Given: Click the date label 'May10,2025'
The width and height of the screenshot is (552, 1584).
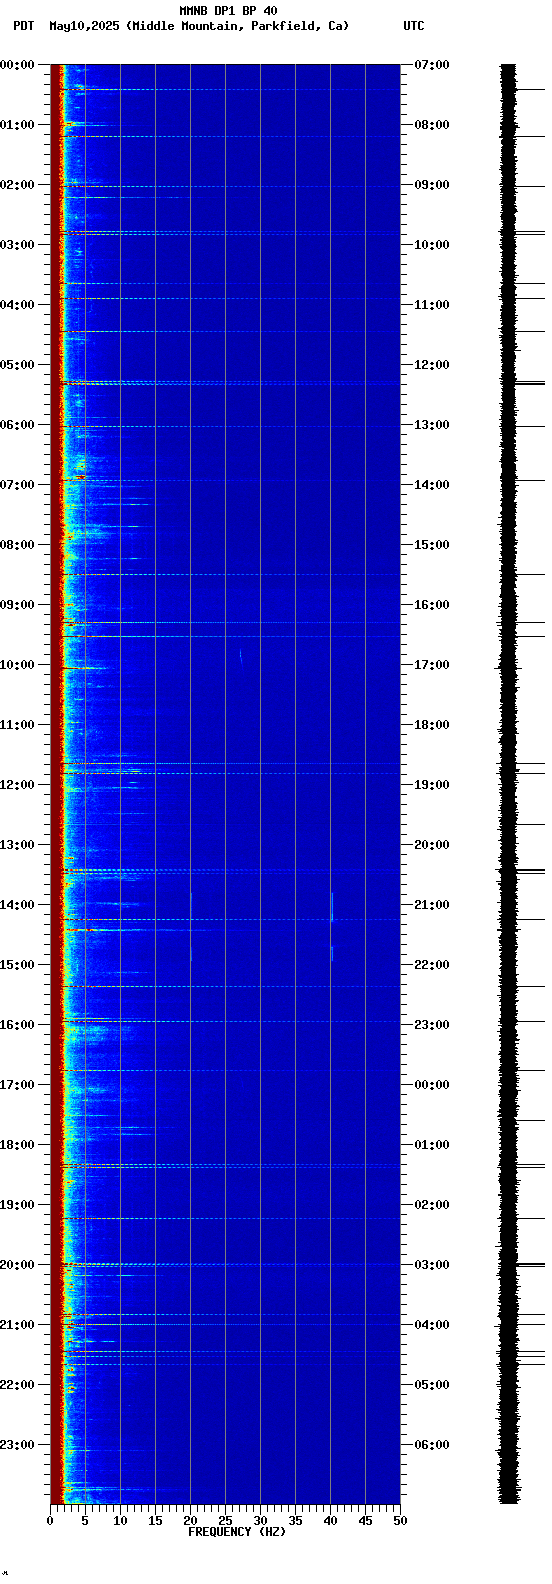Looking at the screenshot, I should click(x=85, y=26).
